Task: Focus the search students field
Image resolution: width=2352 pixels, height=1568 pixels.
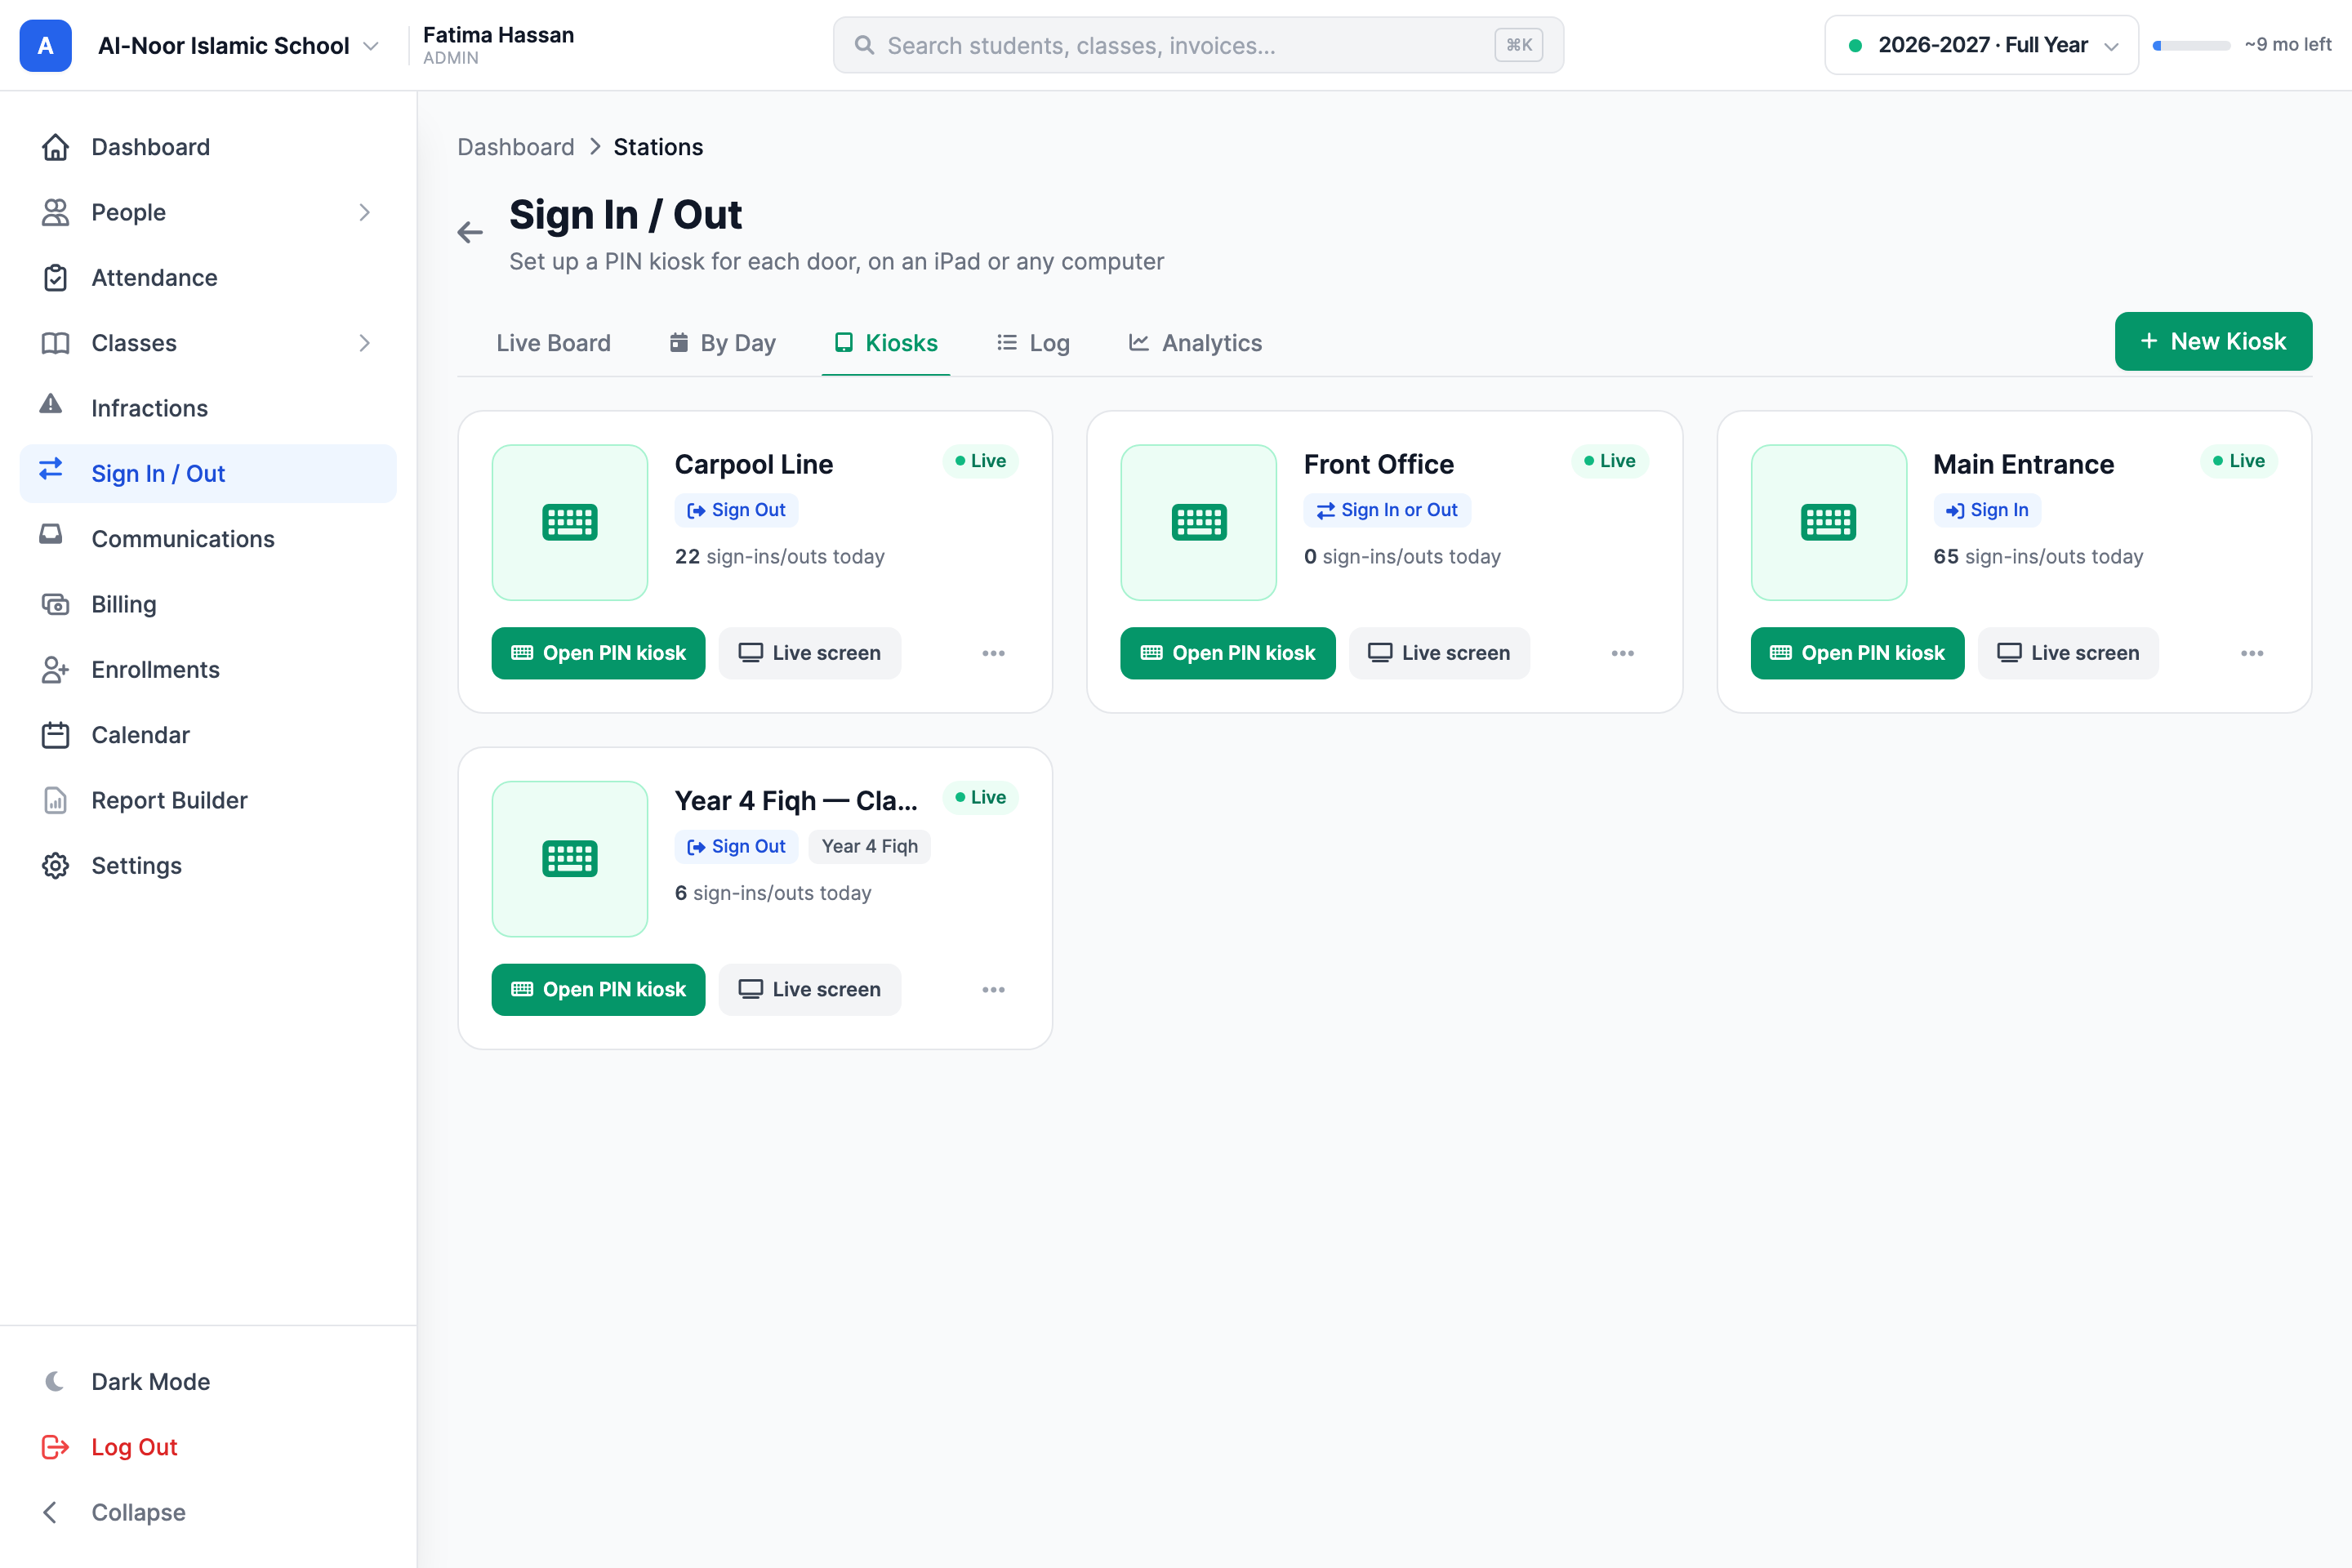Action: tap(1198, 45)
